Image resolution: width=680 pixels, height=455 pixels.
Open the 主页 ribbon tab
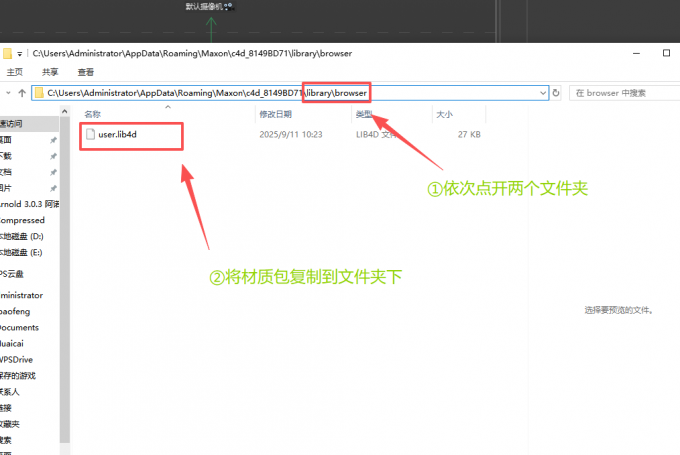click(x=15, y=72)
